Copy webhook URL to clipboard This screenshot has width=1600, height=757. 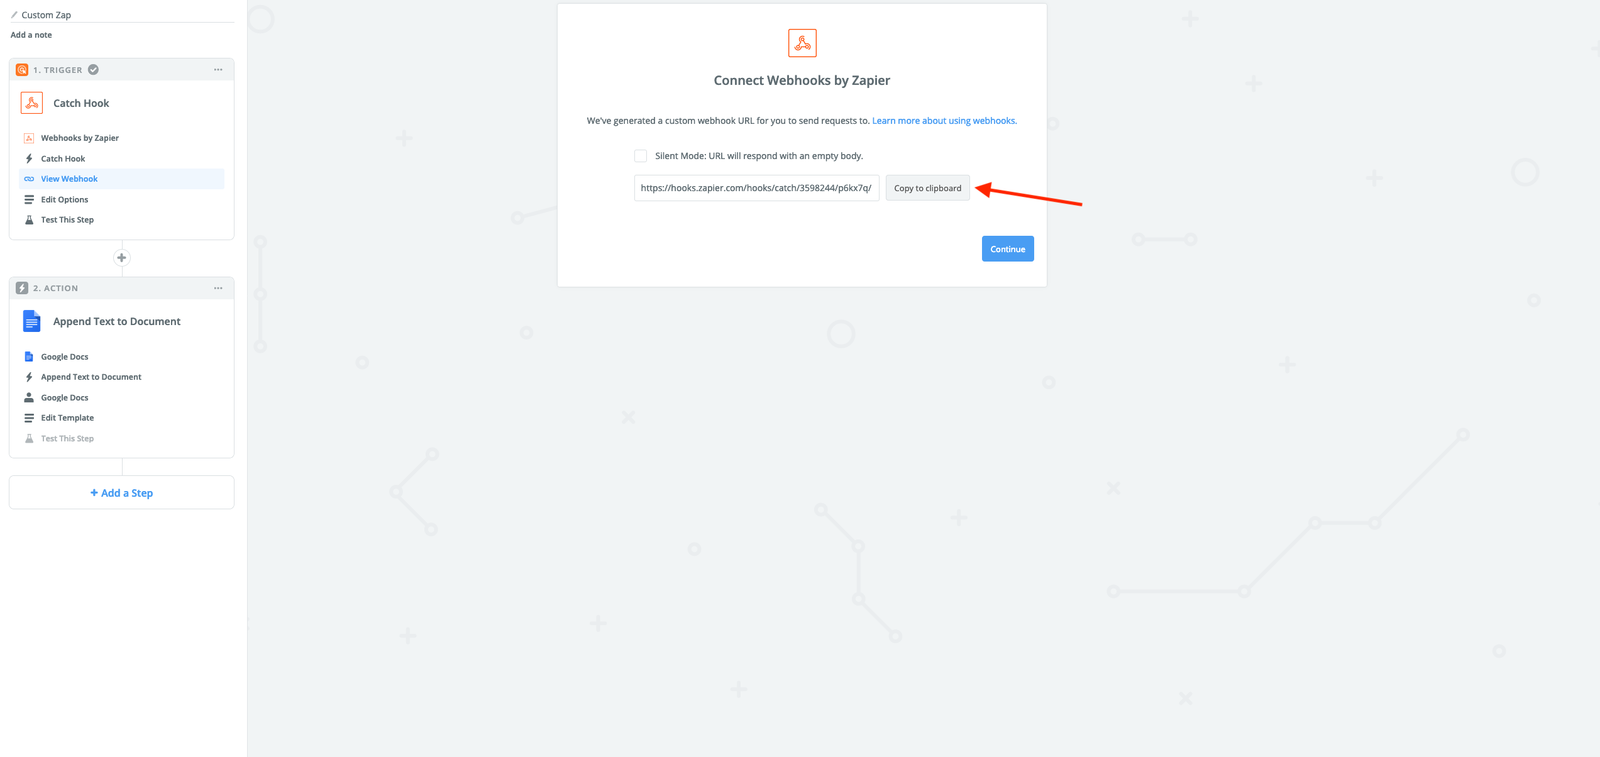tap(928, 188)
